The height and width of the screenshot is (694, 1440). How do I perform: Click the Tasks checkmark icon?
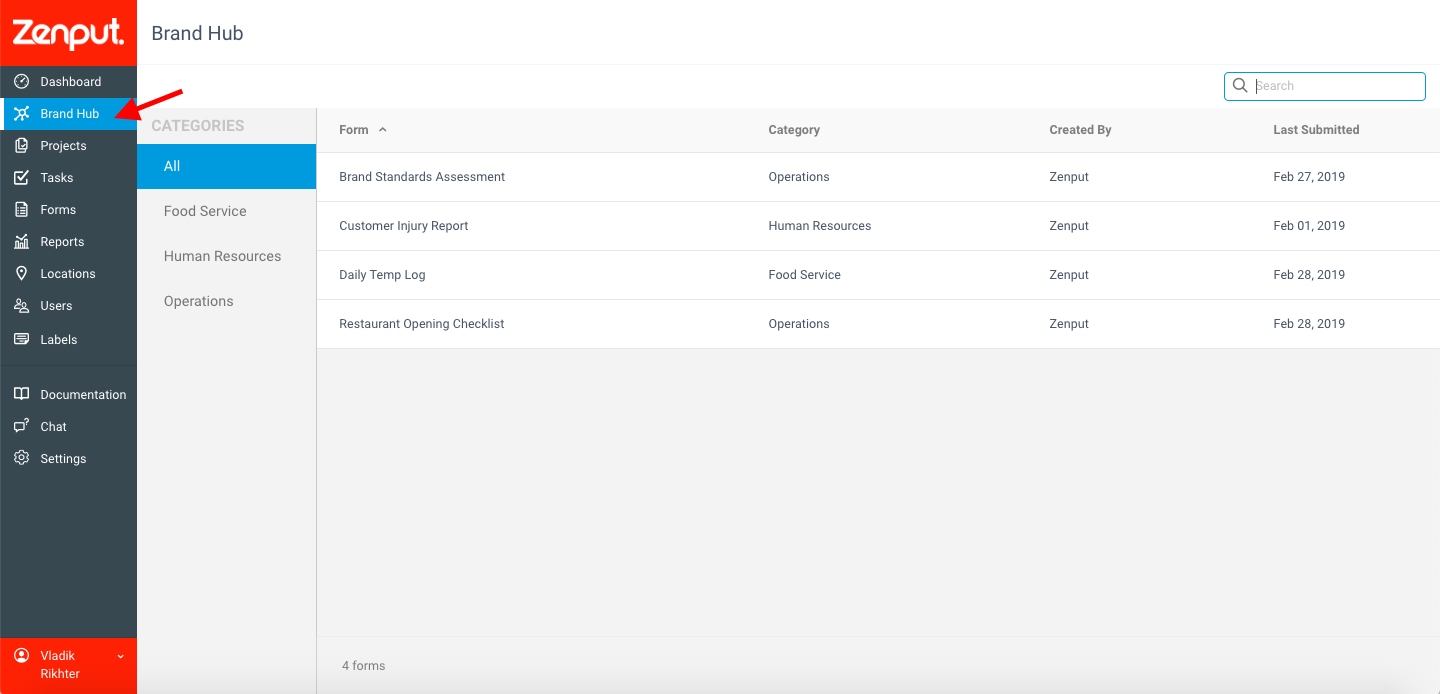(21, 177)
